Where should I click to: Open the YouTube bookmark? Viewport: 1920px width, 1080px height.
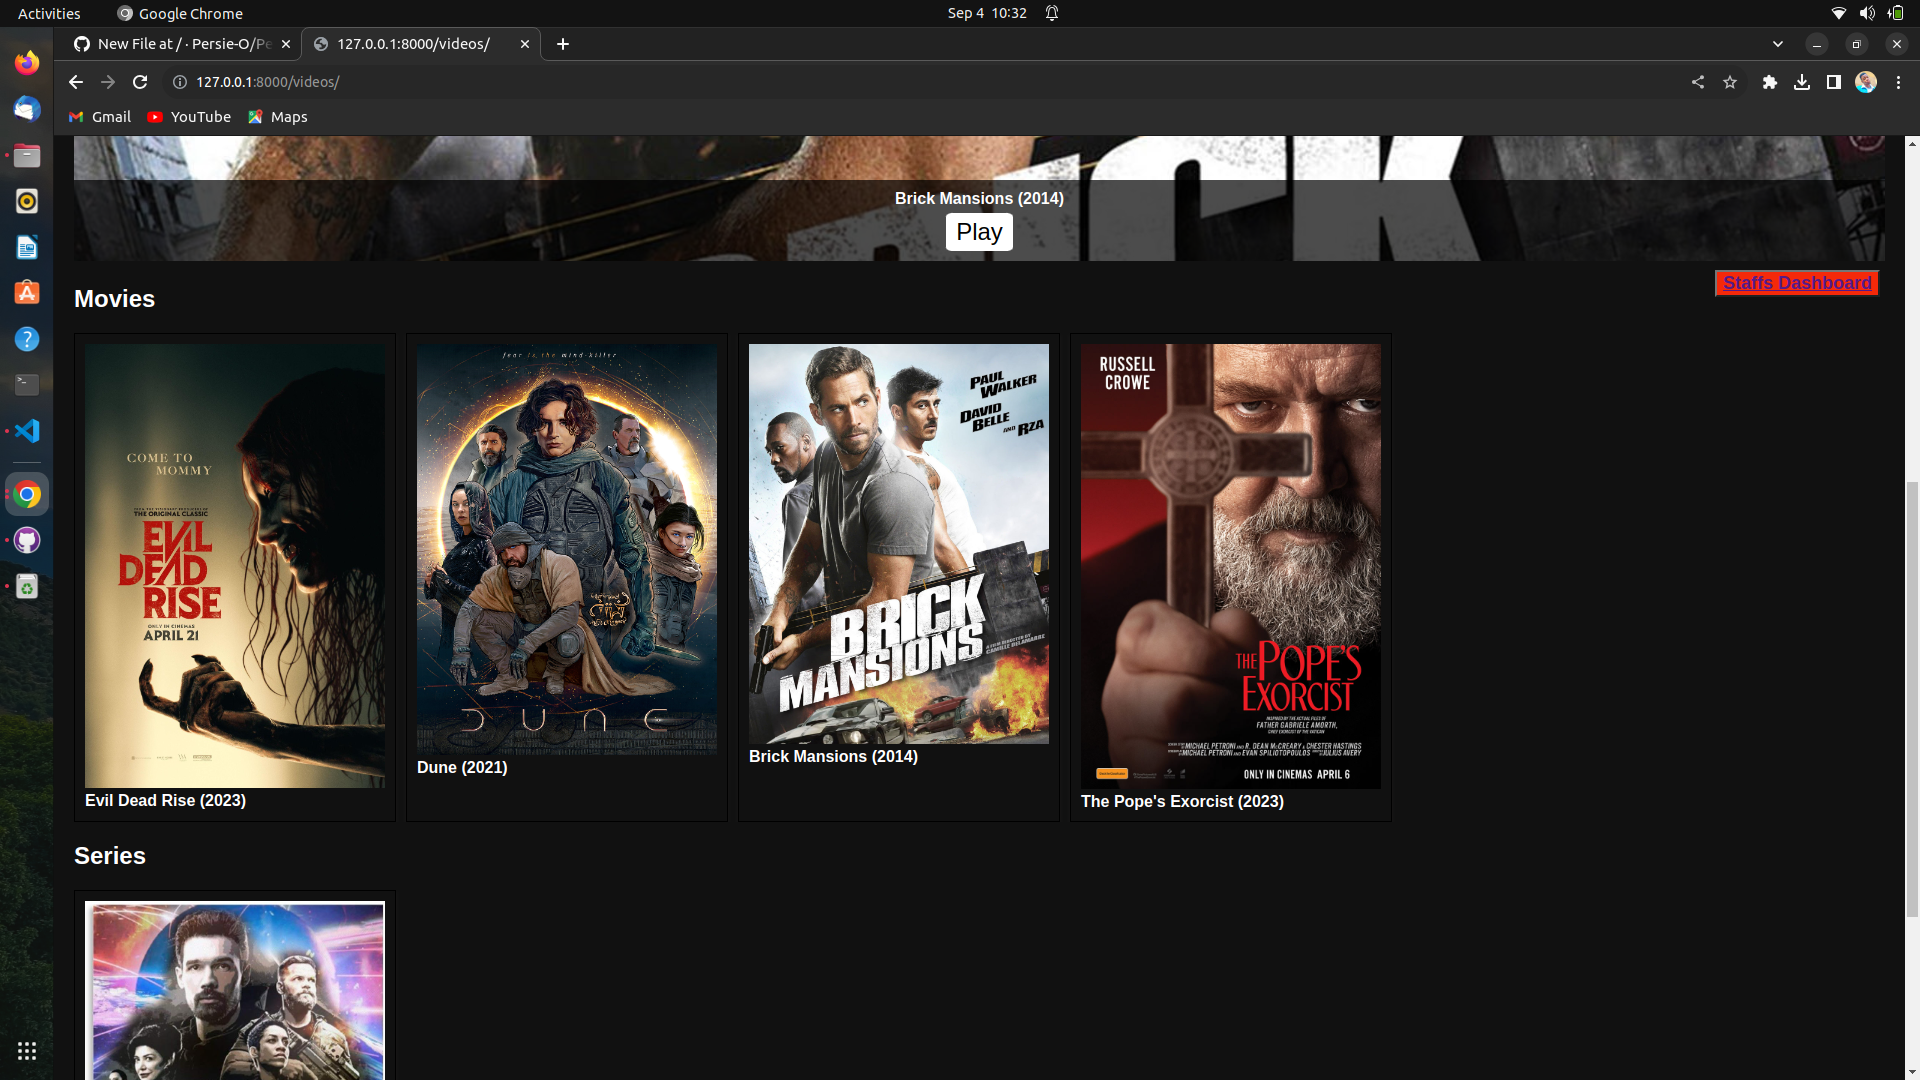(189, 117)
